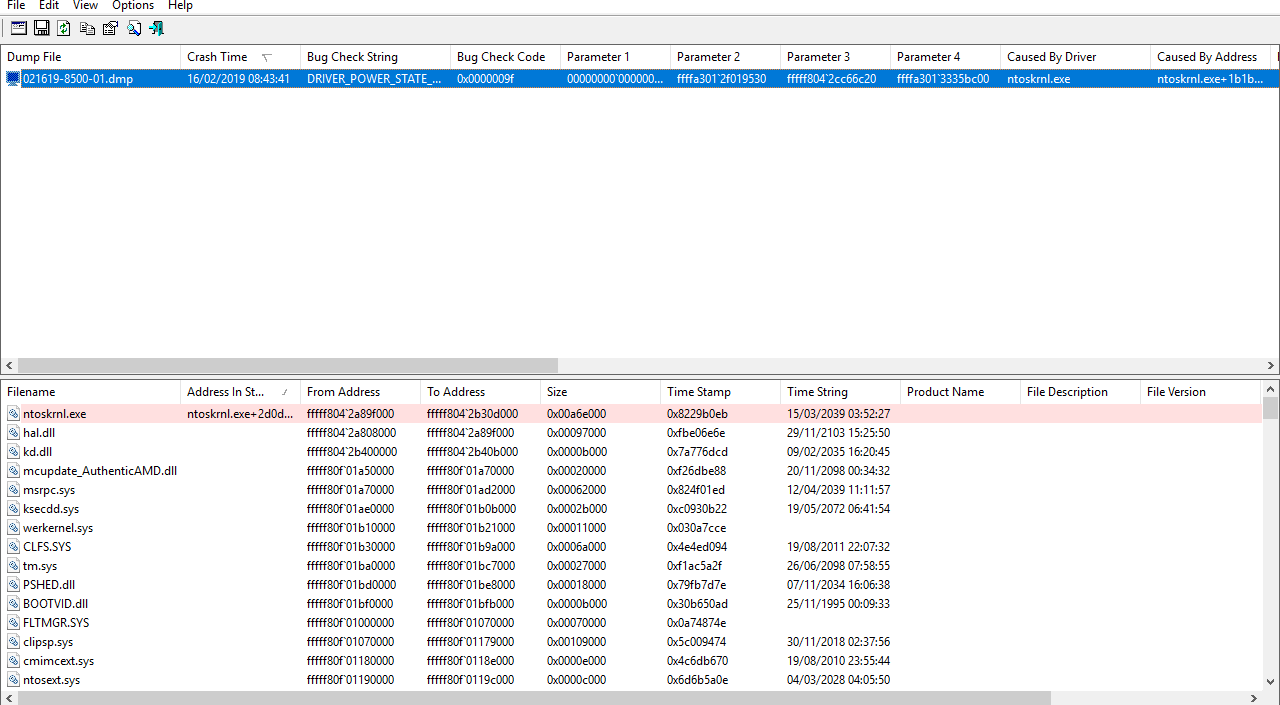This screenshot has height=705, width=1280.
Task: Sort crashes by Crash Time column
Action: 217,57
